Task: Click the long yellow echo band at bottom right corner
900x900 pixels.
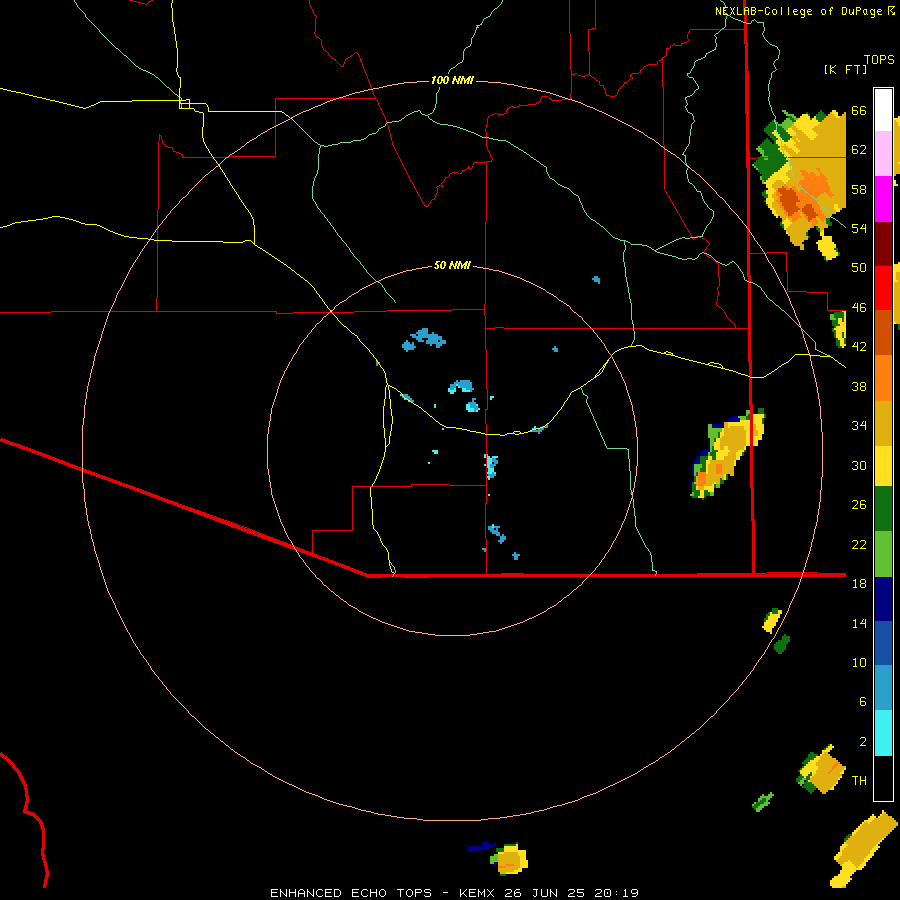Action: (864, 849)
